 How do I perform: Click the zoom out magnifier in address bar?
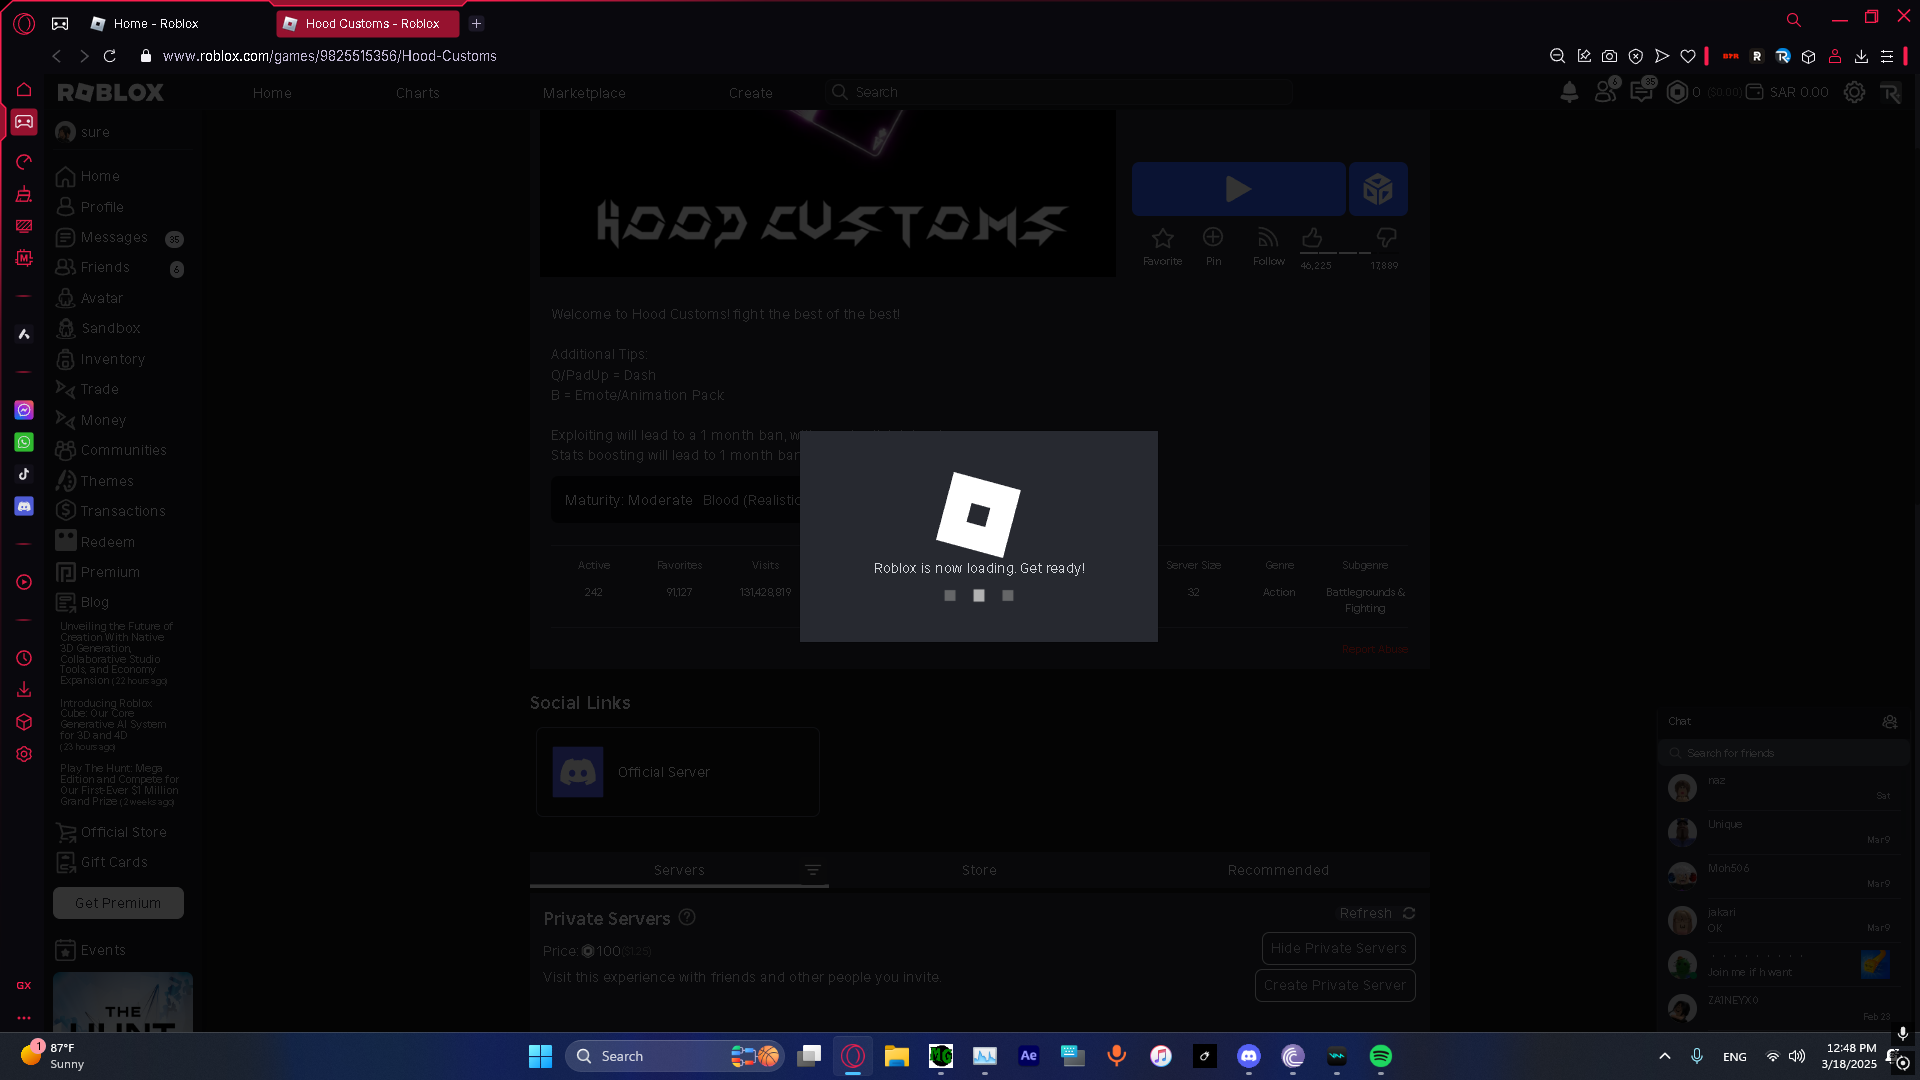[1557, 56]
